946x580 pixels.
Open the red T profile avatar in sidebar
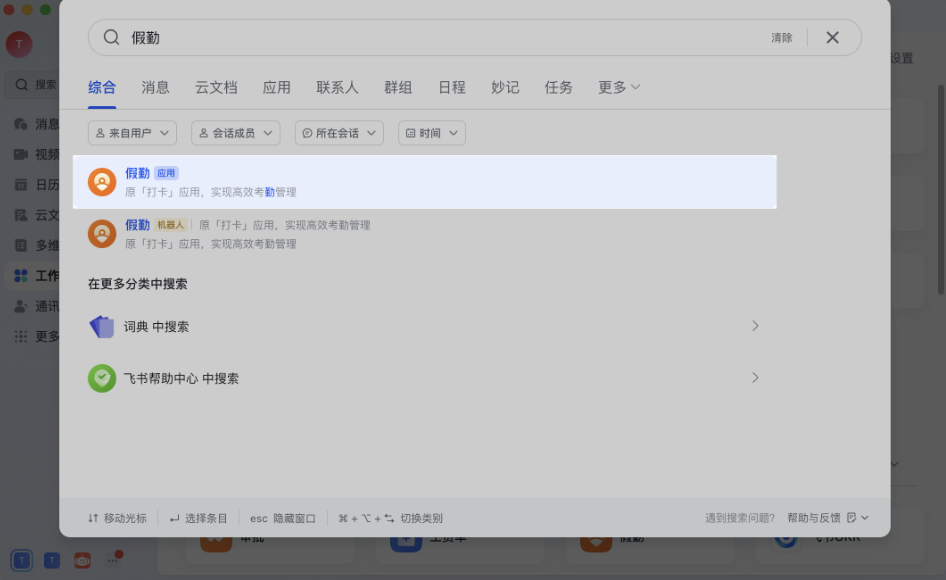point(19,45)
